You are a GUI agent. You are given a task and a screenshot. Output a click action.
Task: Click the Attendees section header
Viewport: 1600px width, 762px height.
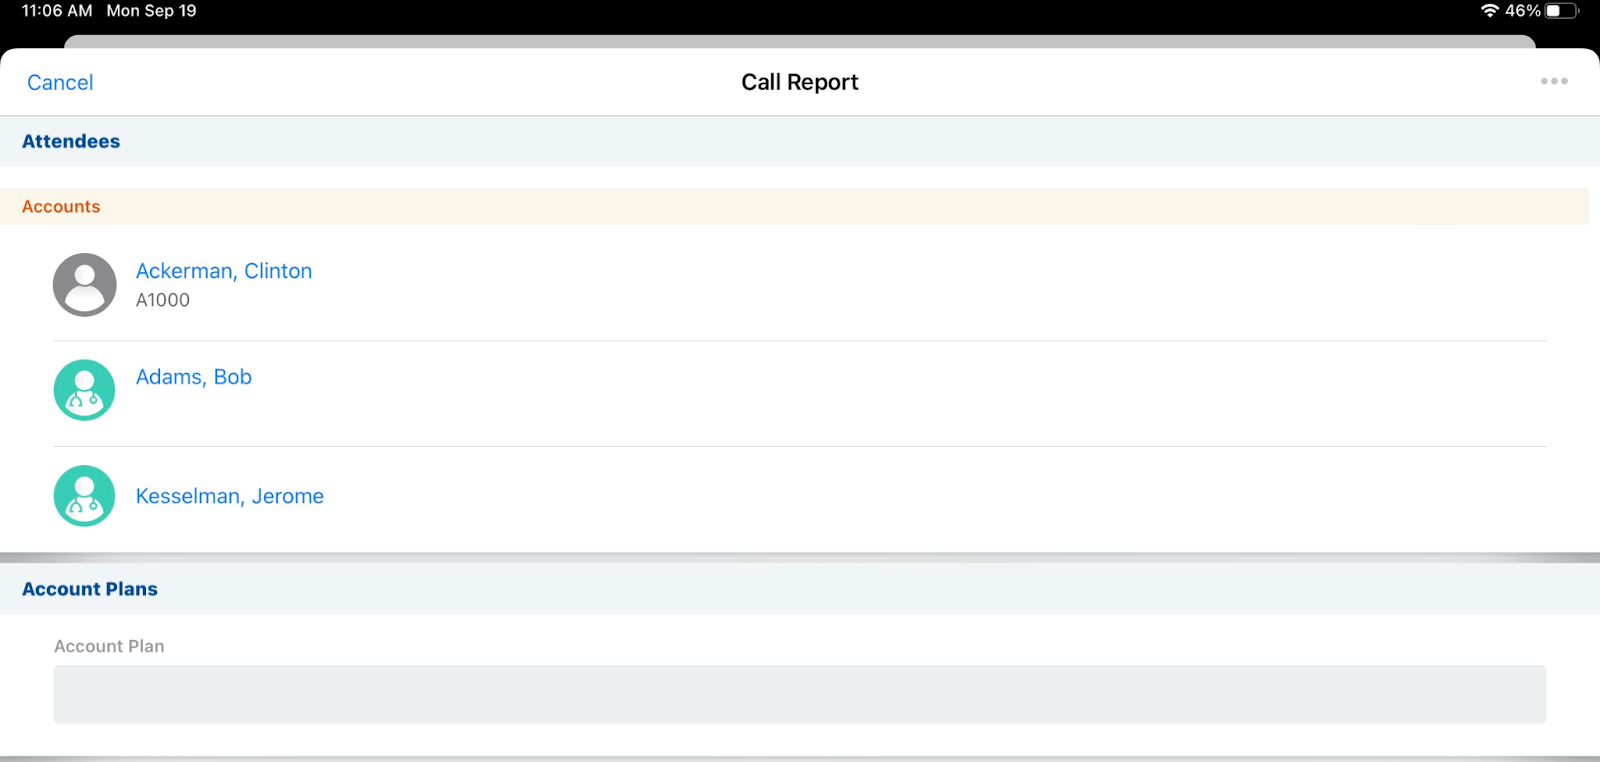(x=71, y=141)
